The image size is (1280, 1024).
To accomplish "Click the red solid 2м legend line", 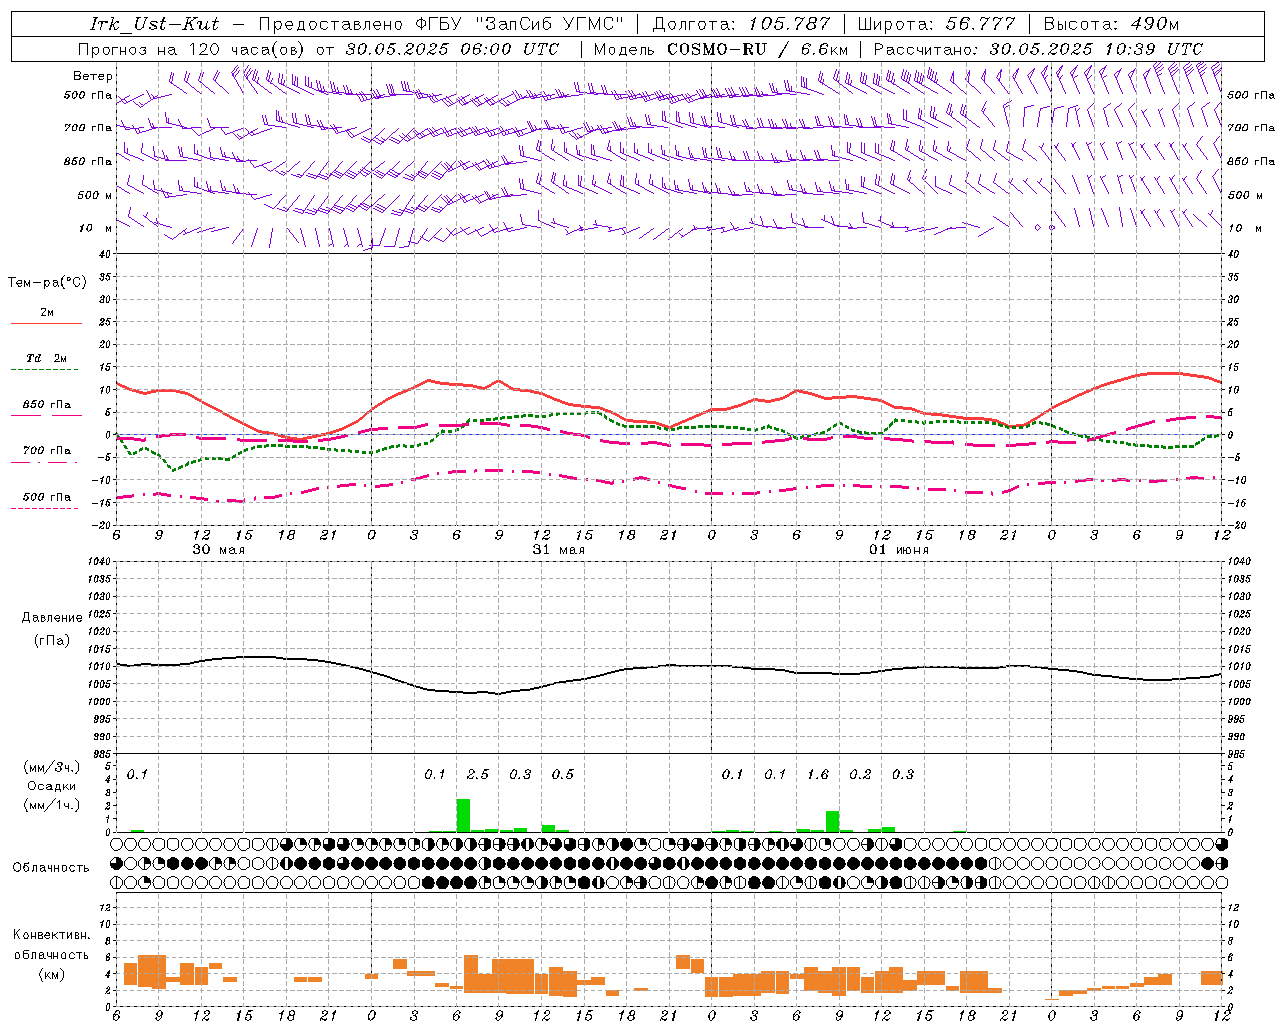I will click(x=46, y=324).
